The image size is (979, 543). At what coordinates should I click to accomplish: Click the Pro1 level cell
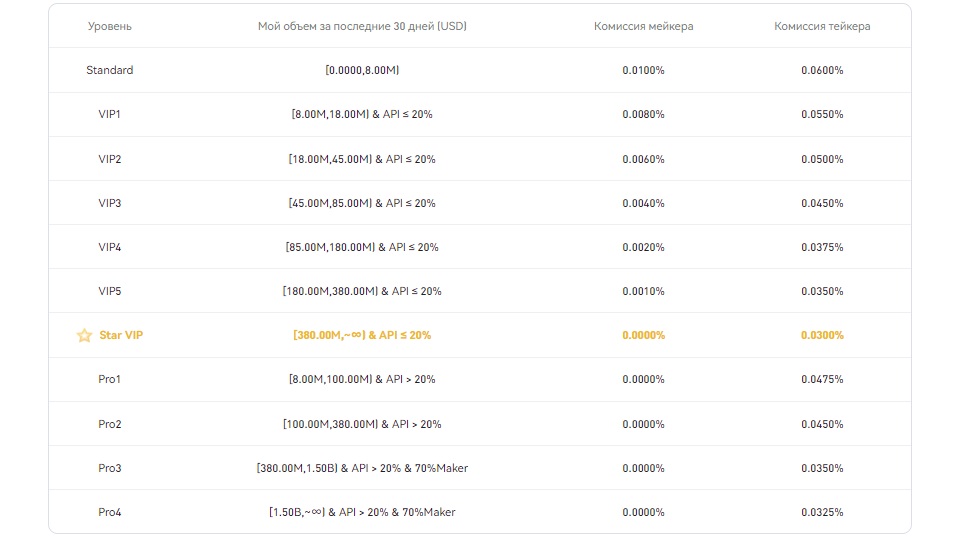(x=110, y=380)
